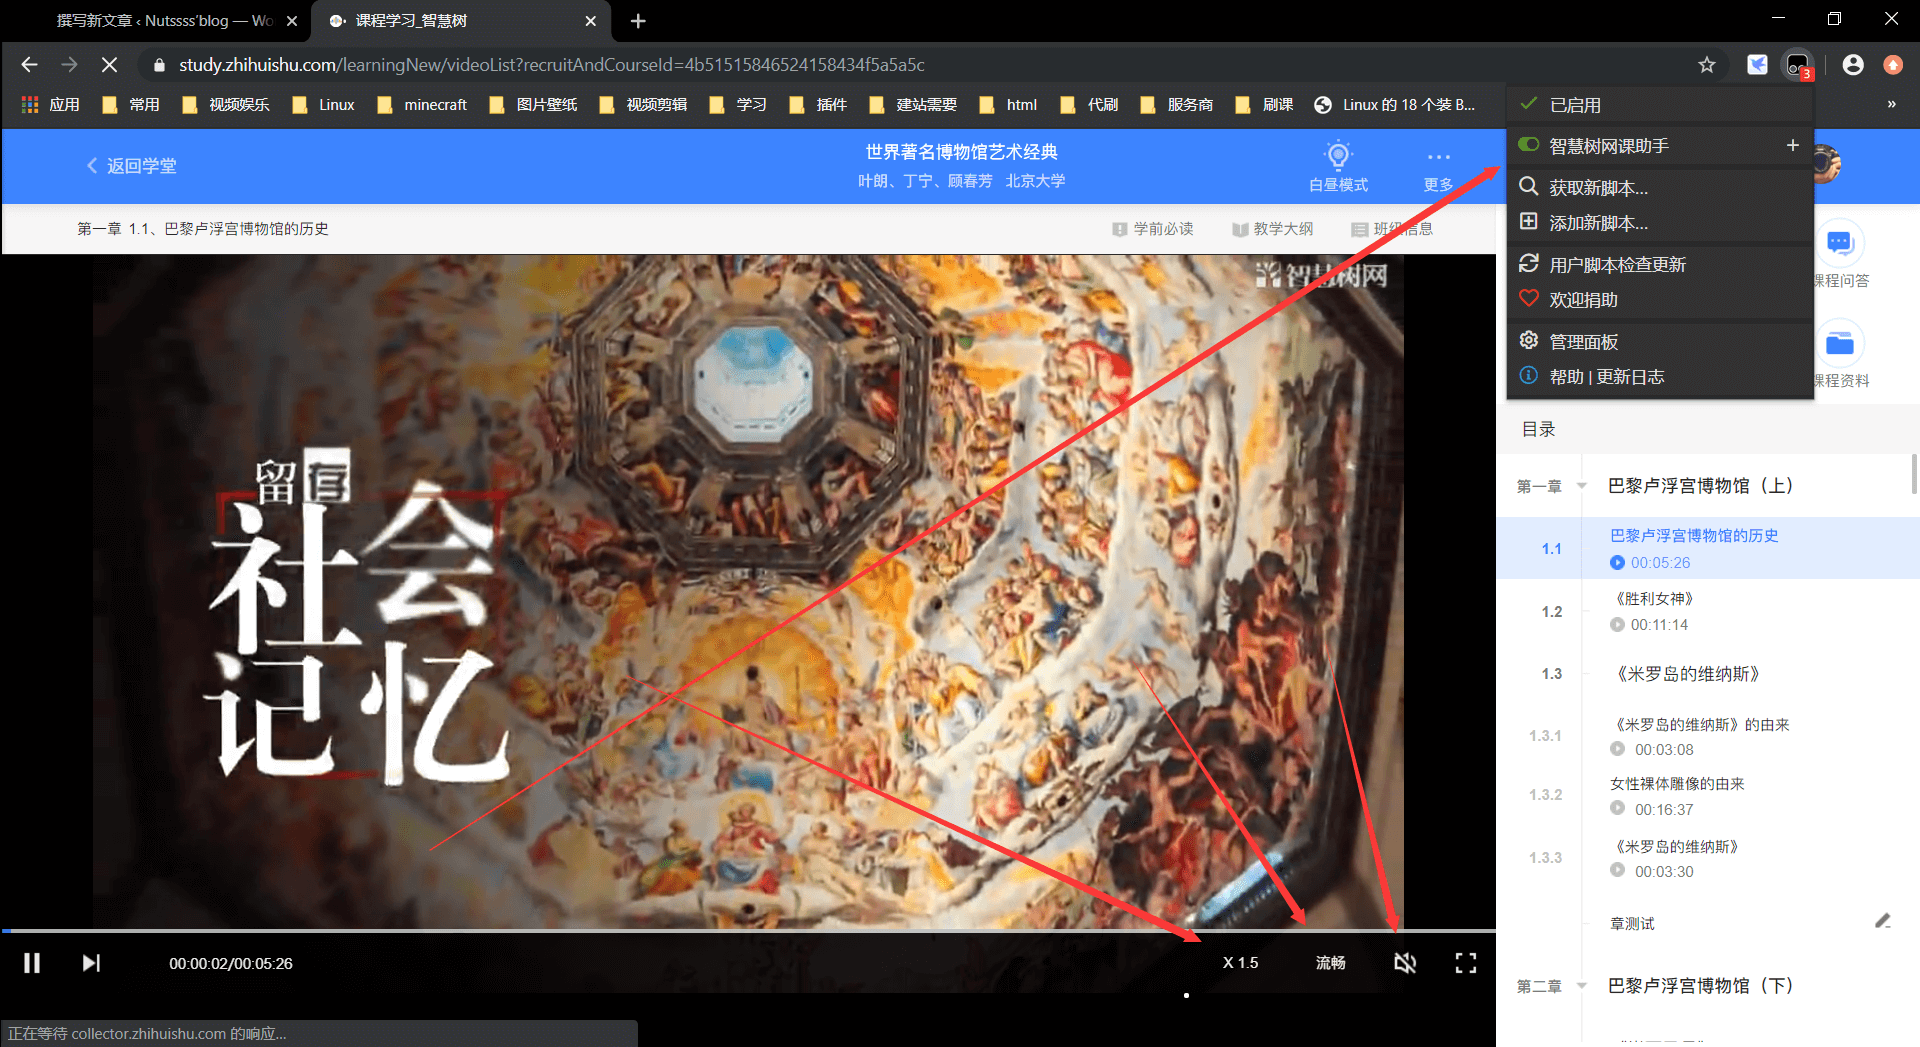Open 图片壁纸 bookmark folder

[x=534, y=105]
